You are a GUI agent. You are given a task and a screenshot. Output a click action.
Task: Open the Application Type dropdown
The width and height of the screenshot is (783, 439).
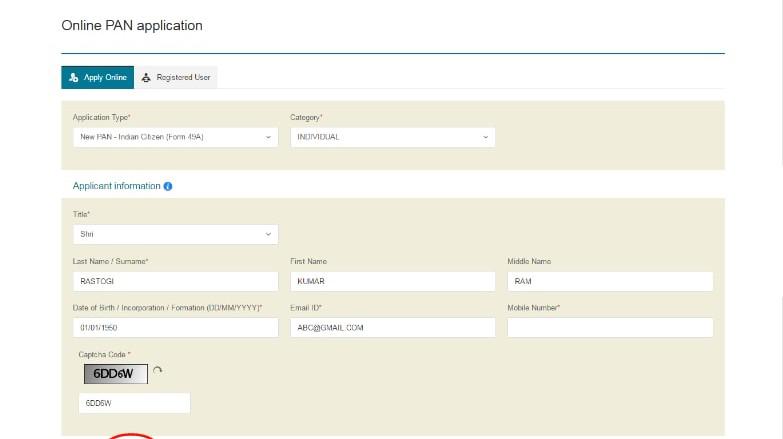(x=175, y=137)
